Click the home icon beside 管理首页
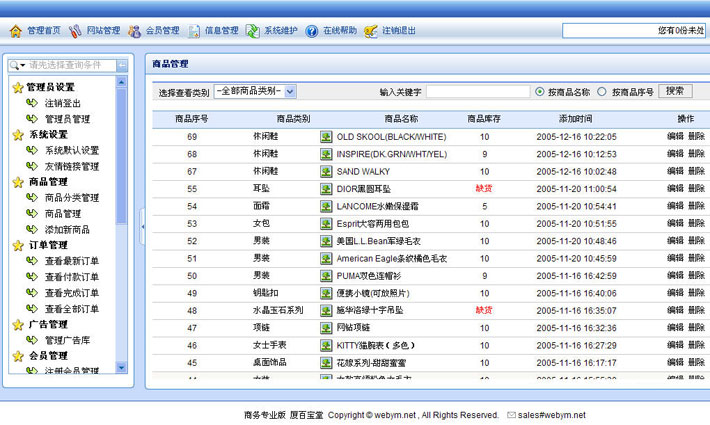This screenshot has height=425, width=710. pos(16,31)
